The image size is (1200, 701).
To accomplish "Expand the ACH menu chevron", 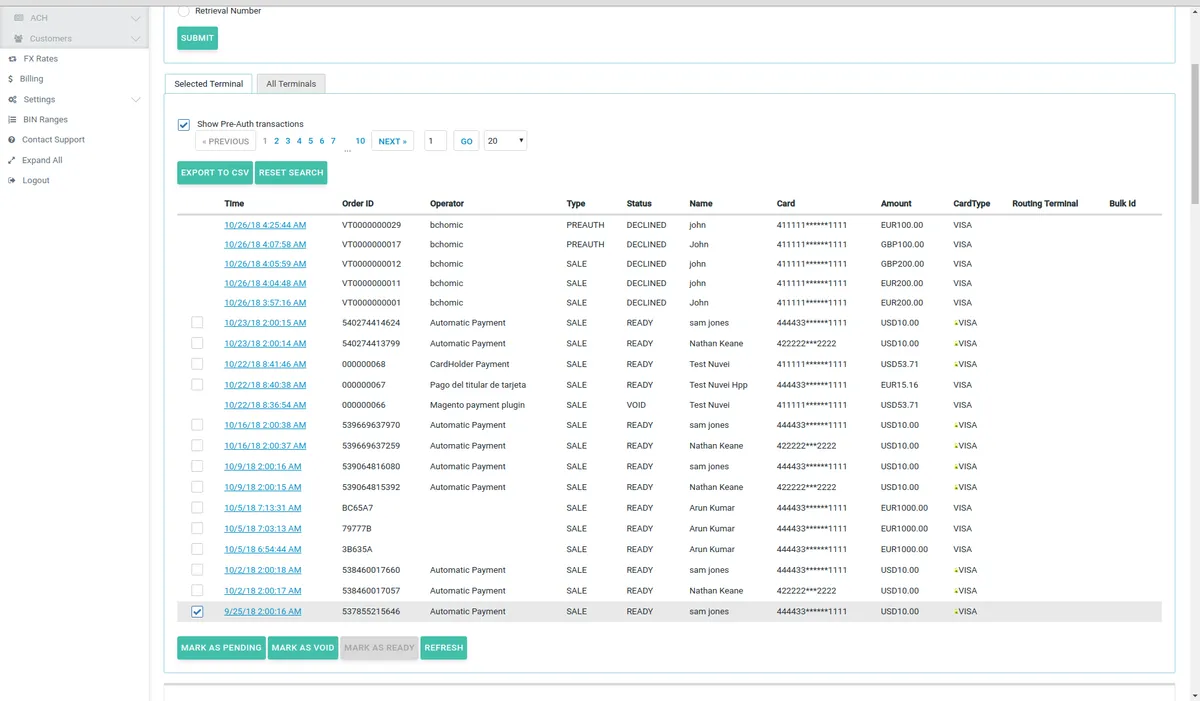I will [136, 18].
